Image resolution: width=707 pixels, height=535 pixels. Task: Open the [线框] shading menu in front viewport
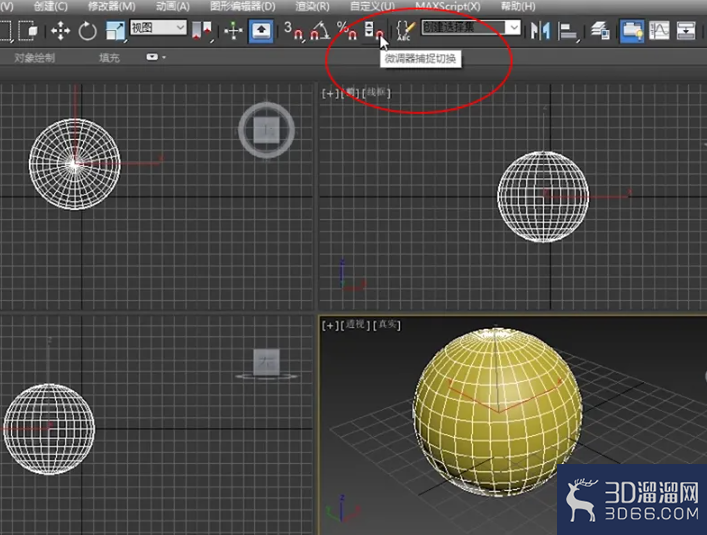pos(376,93)
